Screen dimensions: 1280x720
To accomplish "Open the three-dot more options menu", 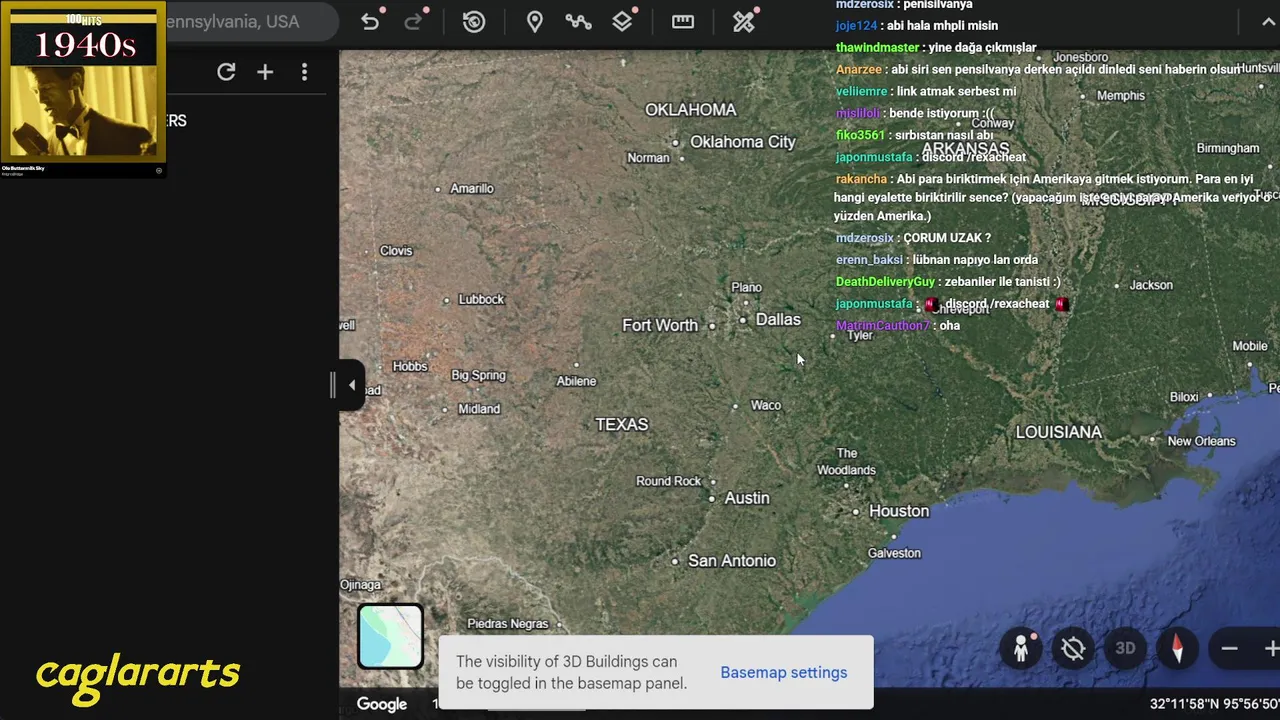I will click(304, 72).
